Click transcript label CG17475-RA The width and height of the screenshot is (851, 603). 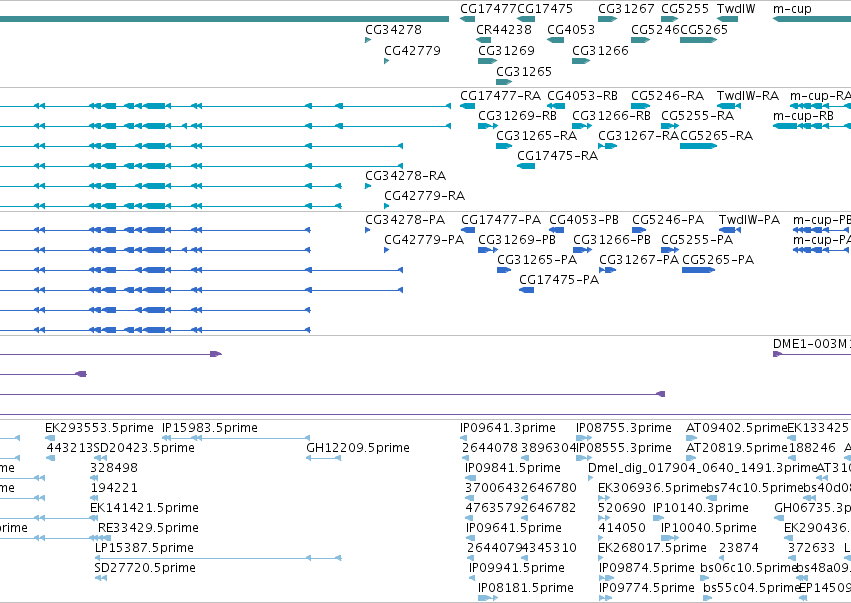557,156
